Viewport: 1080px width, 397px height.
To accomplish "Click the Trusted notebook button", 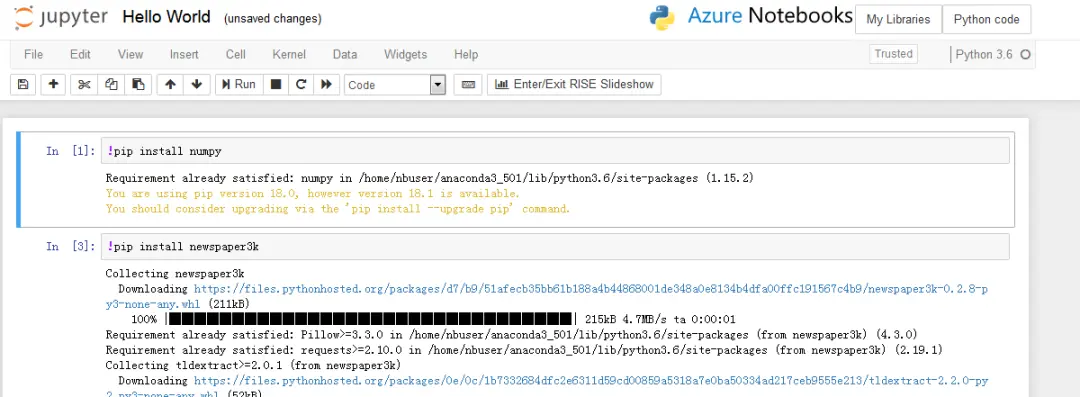I will tap(893, 54).
